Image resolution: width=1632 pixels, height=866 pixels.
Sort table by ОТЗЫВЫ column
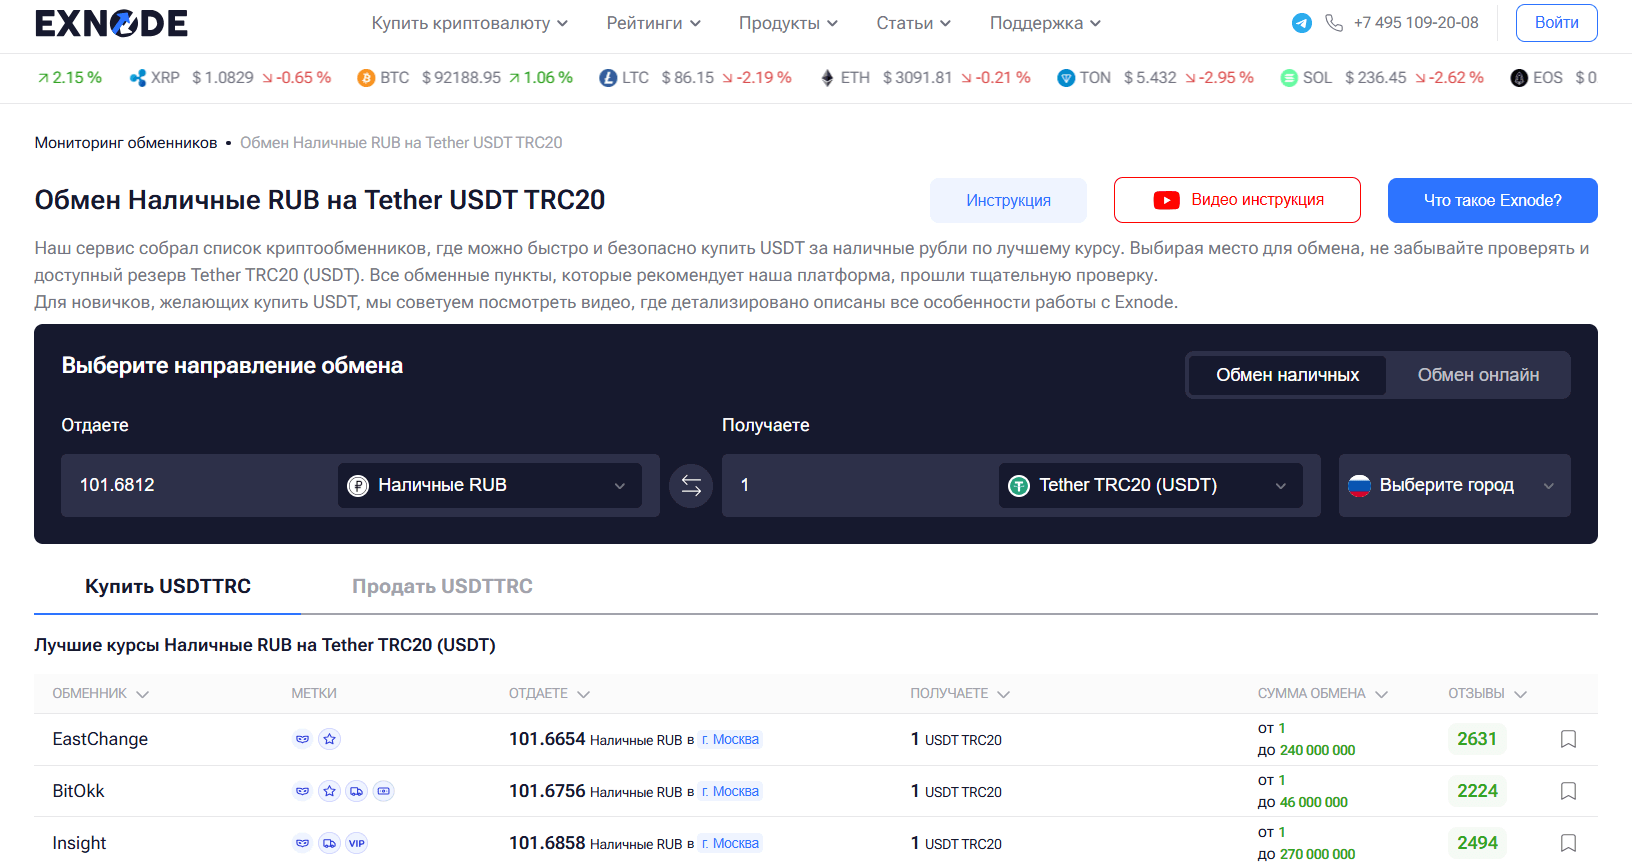(x=1487, y=693)
